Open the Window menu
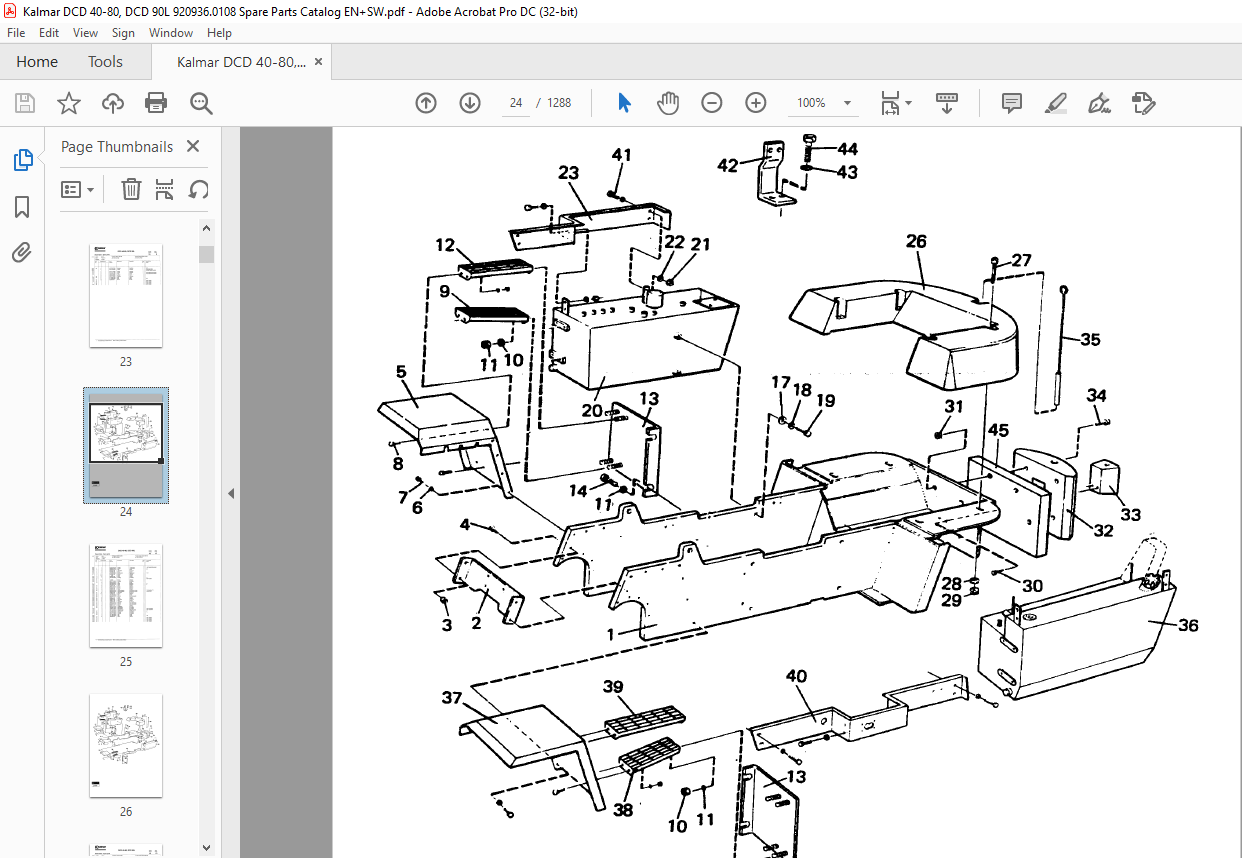The width and height of the screenshot is (1242, 858). [x=171, y=33]
